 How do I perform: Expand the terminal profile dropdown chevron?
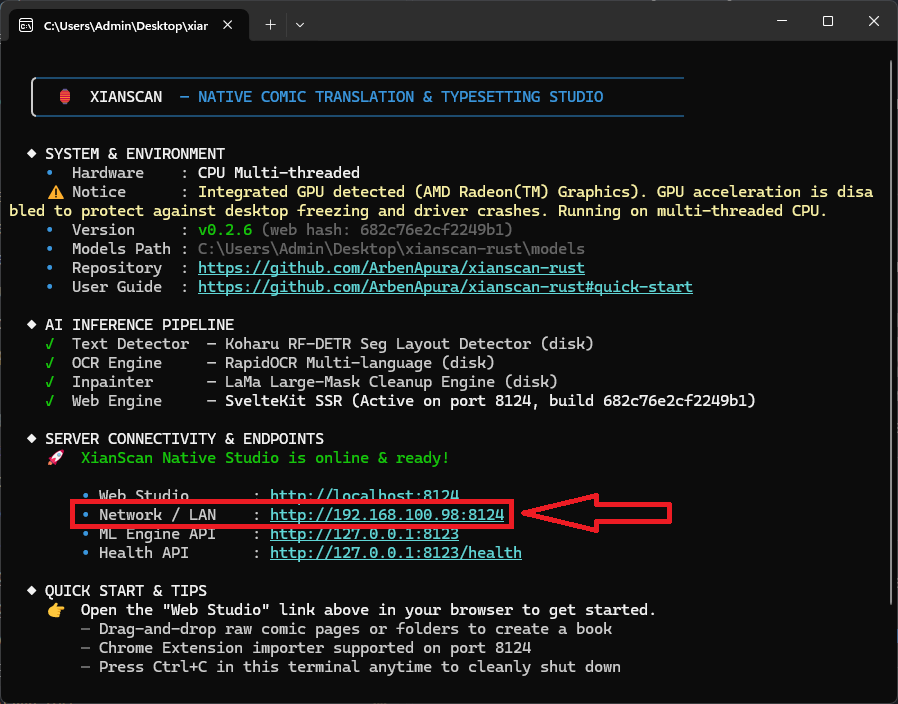300,25
